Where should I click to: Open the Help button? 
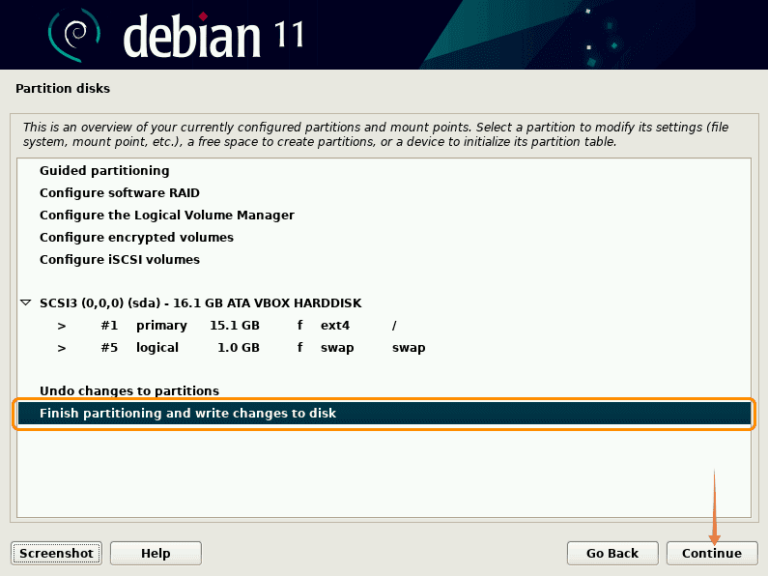pyautogui.click(x=155, y=553)
